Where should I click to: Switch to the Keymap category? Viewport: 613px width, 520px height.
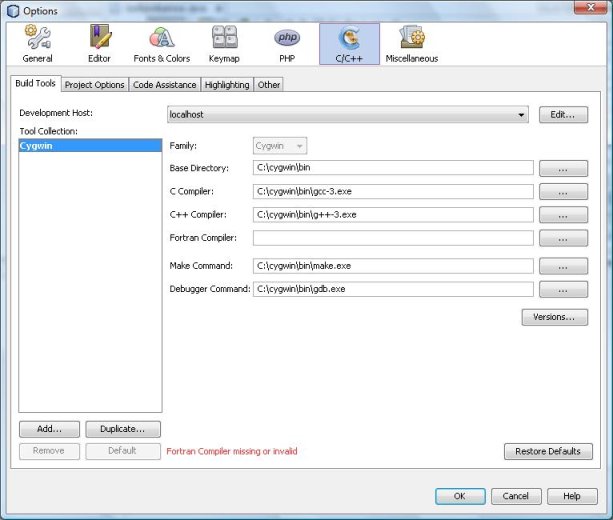(x=224, y=44)
